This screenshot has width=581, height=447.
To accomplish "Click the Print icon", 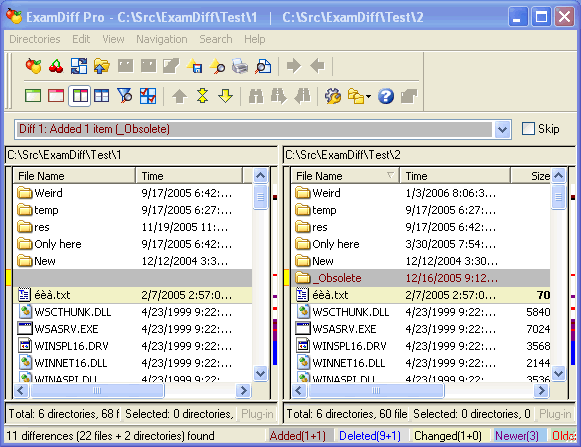I will [x=240, y=66].
